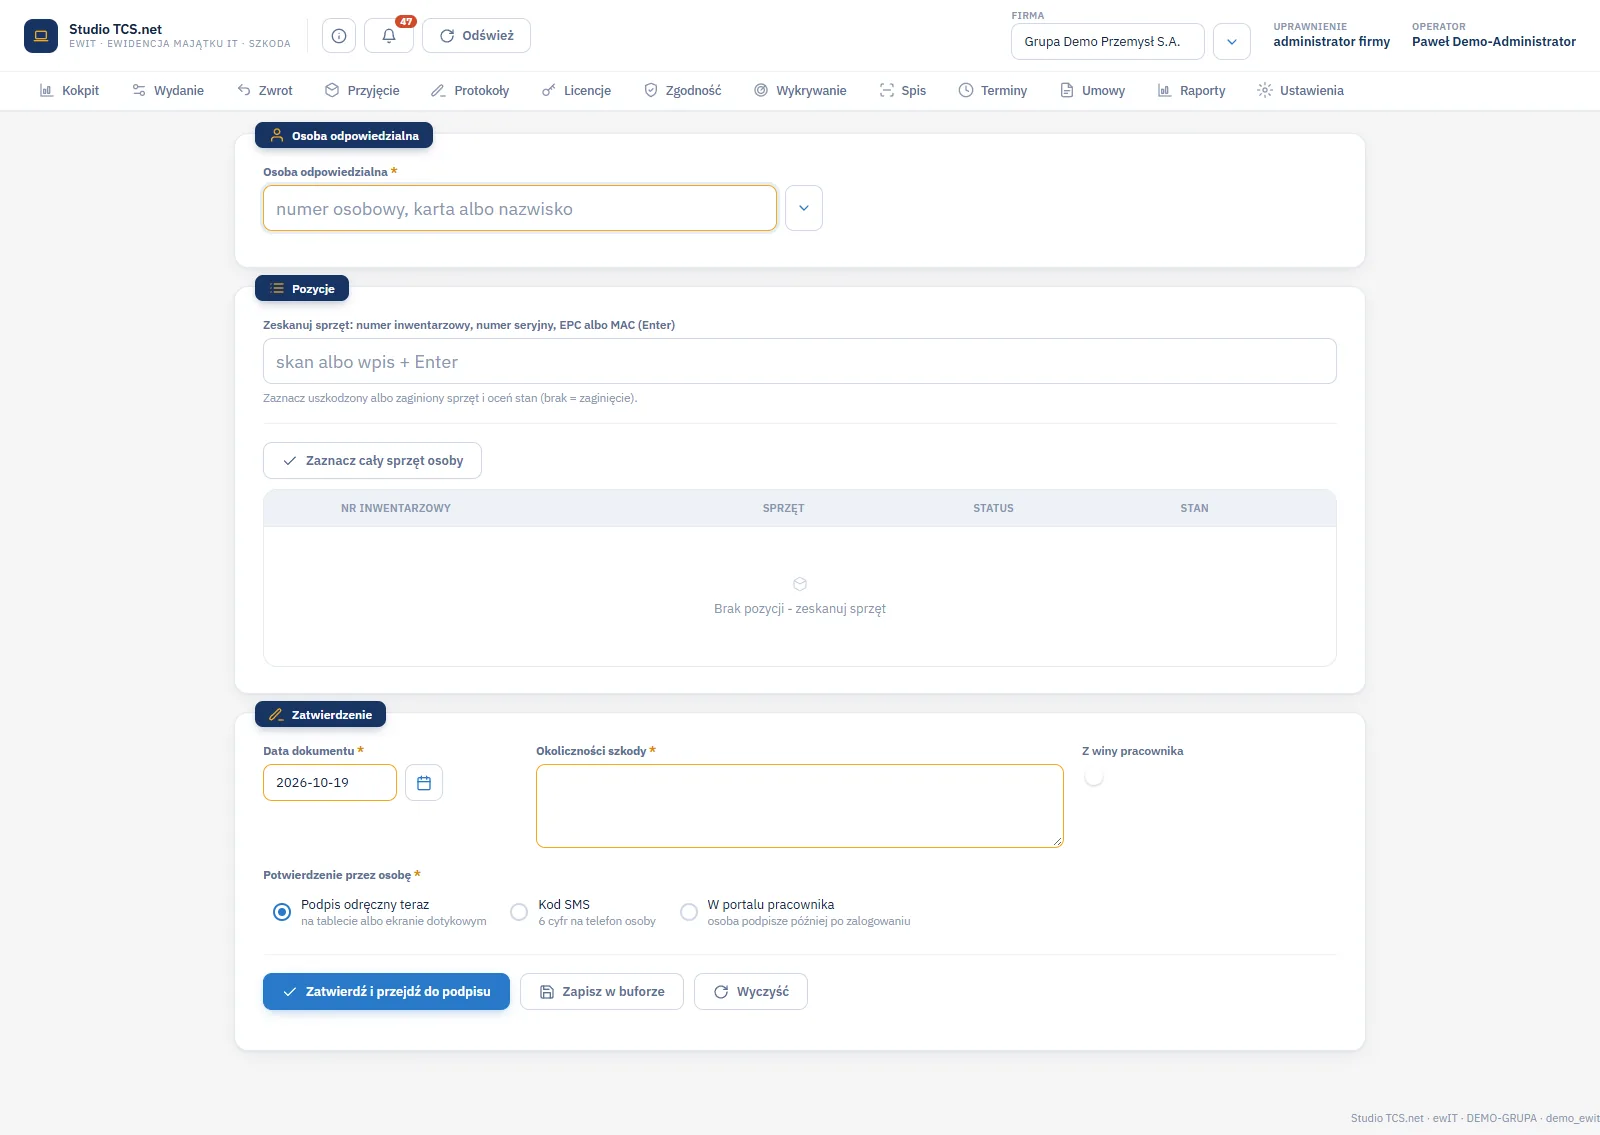
Task: Click the Pozycje section badge
Action: (302, 289)
